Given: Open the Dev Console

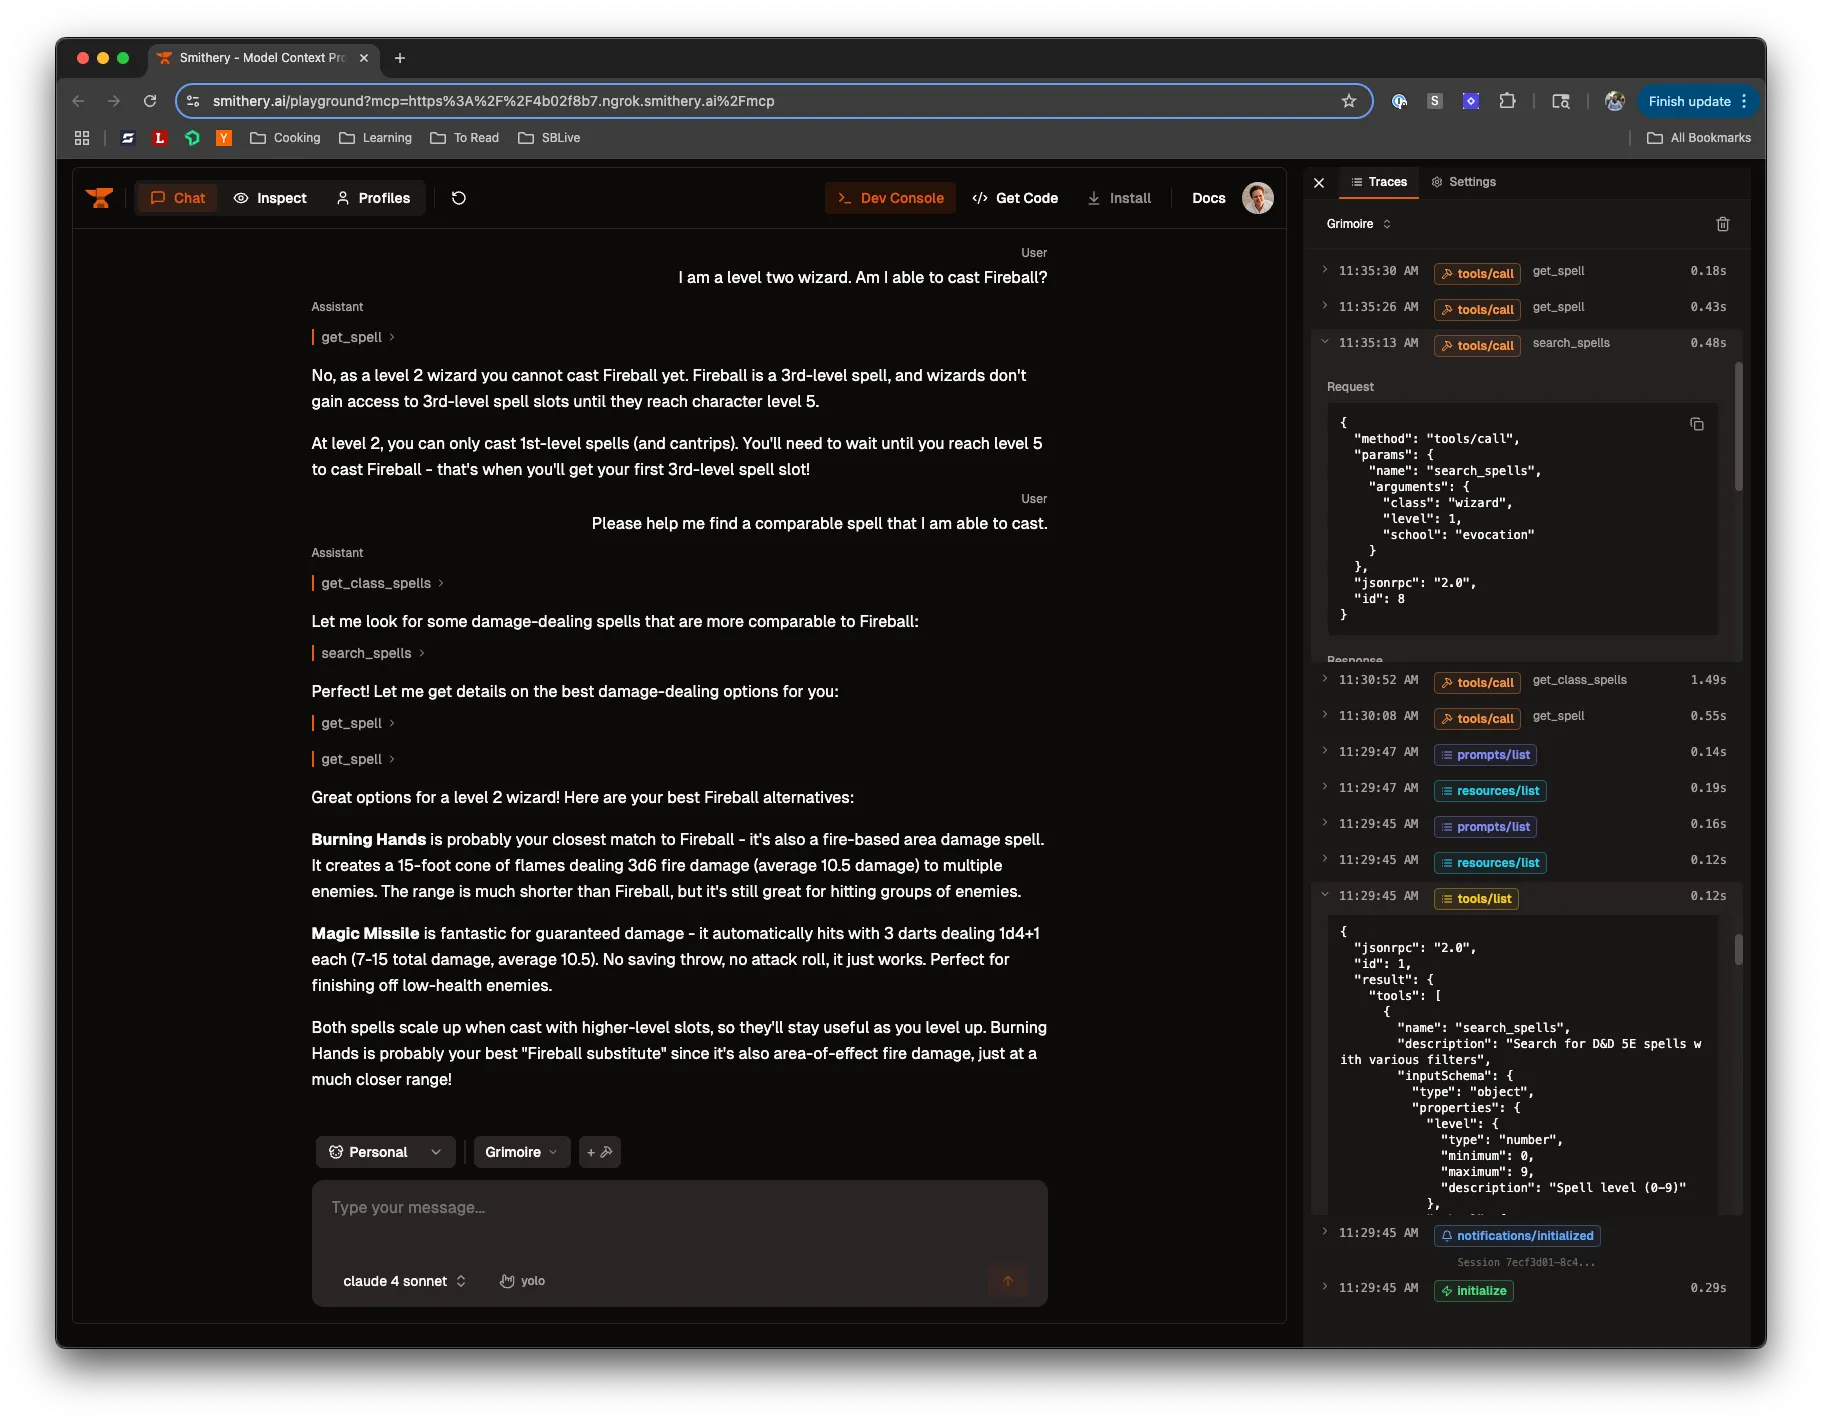Looking at the screenshot, I should 890,198.
